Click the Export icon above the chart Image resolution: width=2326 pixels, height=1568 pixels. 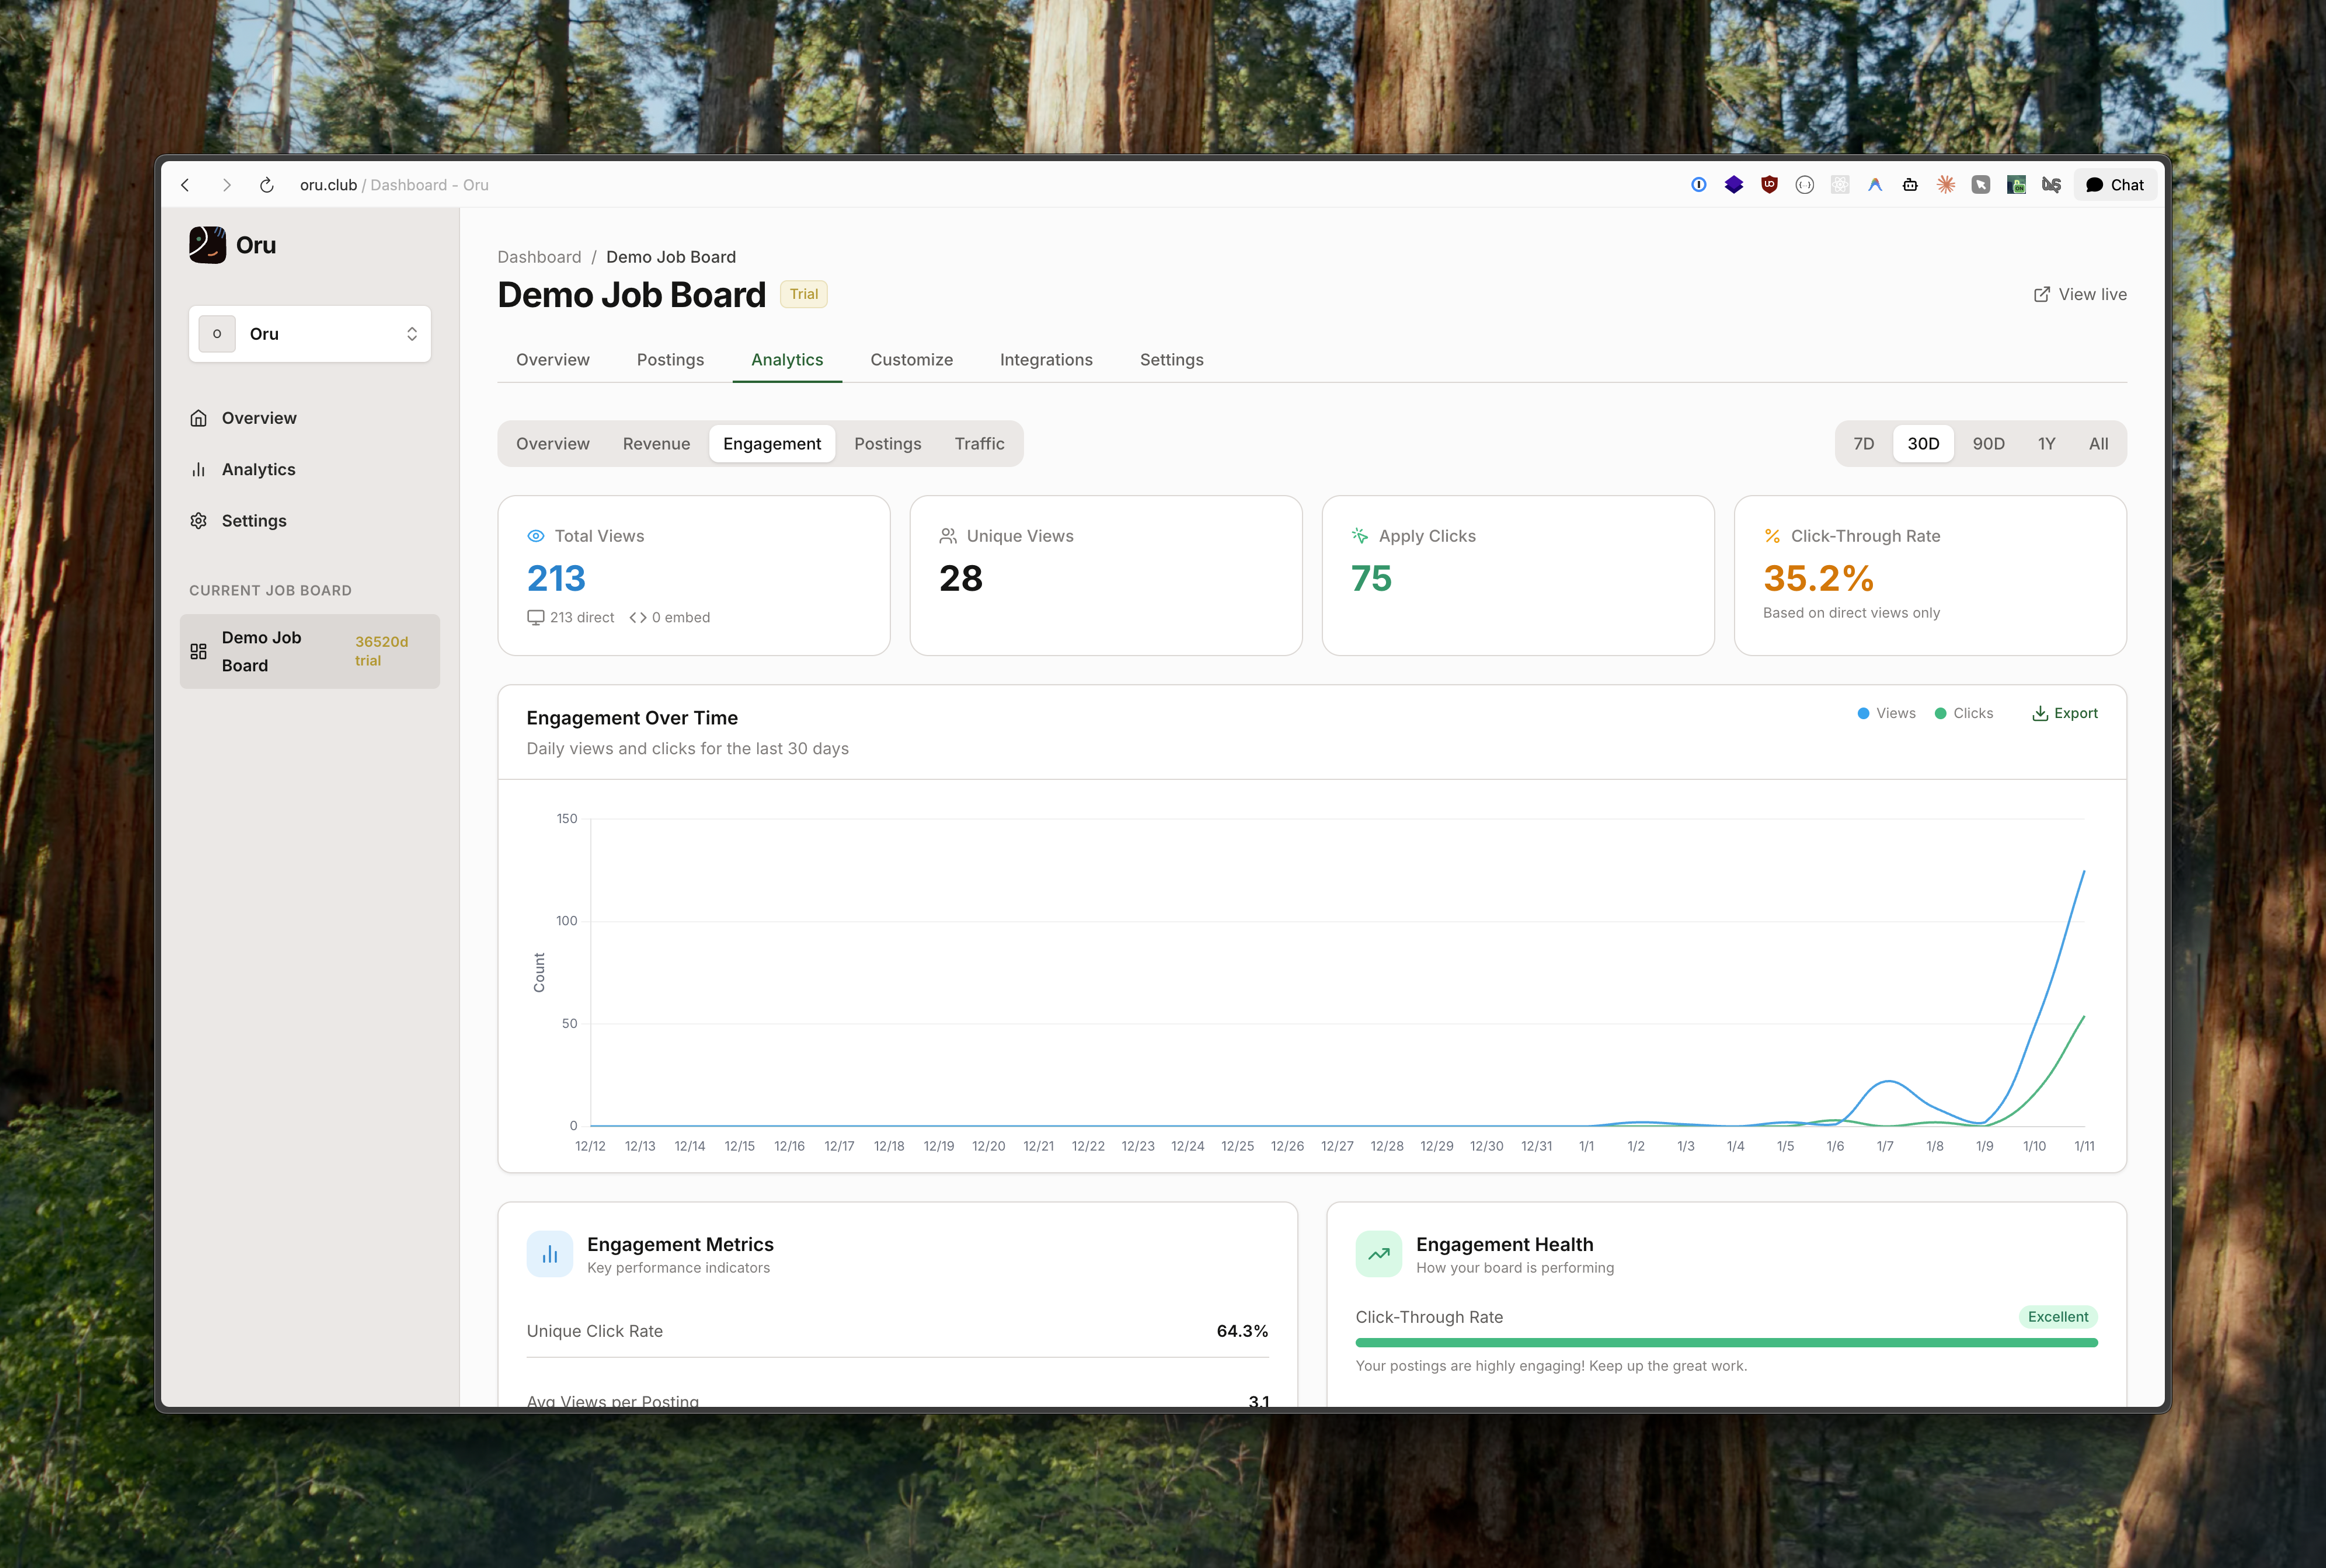coord(2040,713)
